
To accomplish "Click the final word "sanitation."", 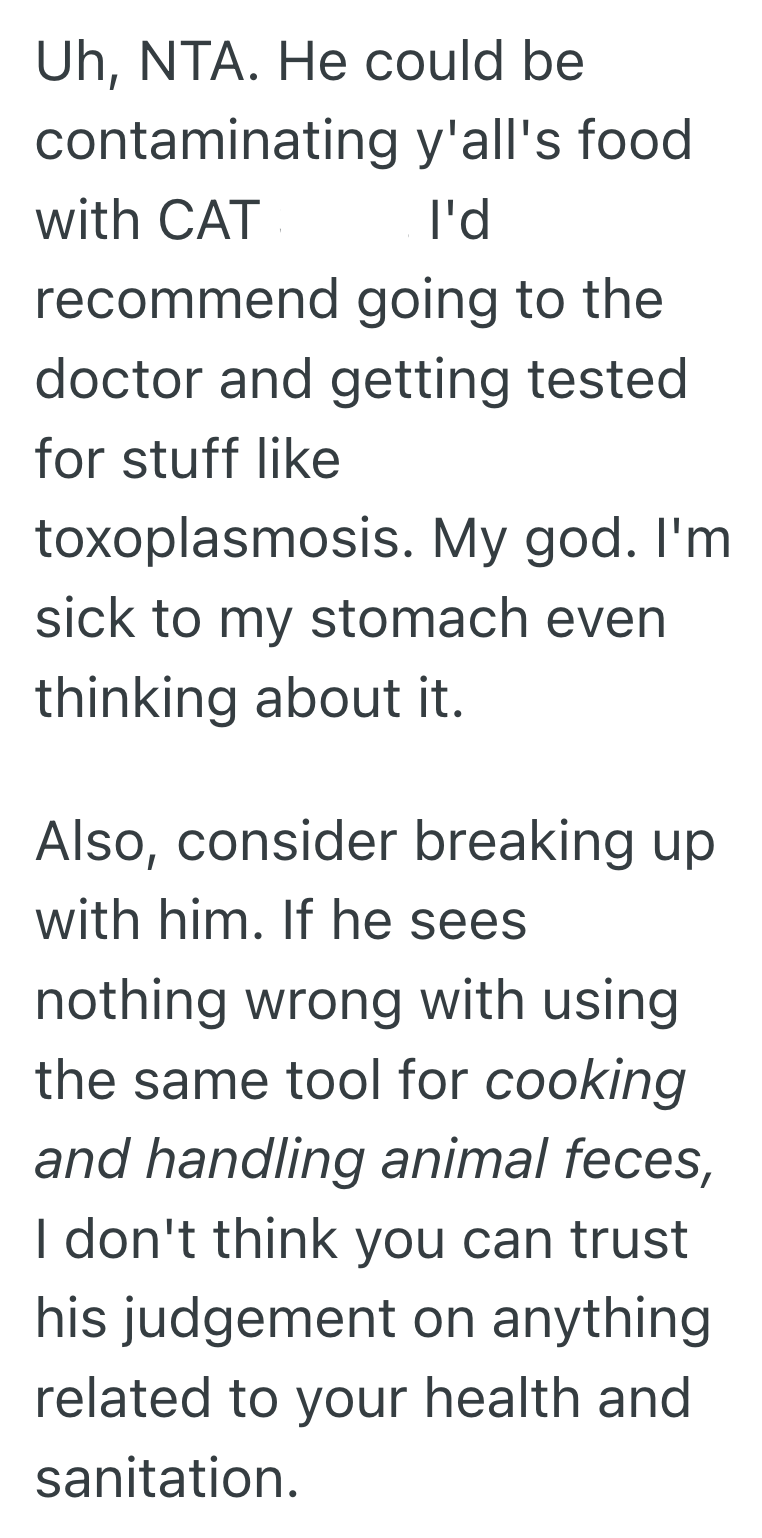I will [166, 1478].
